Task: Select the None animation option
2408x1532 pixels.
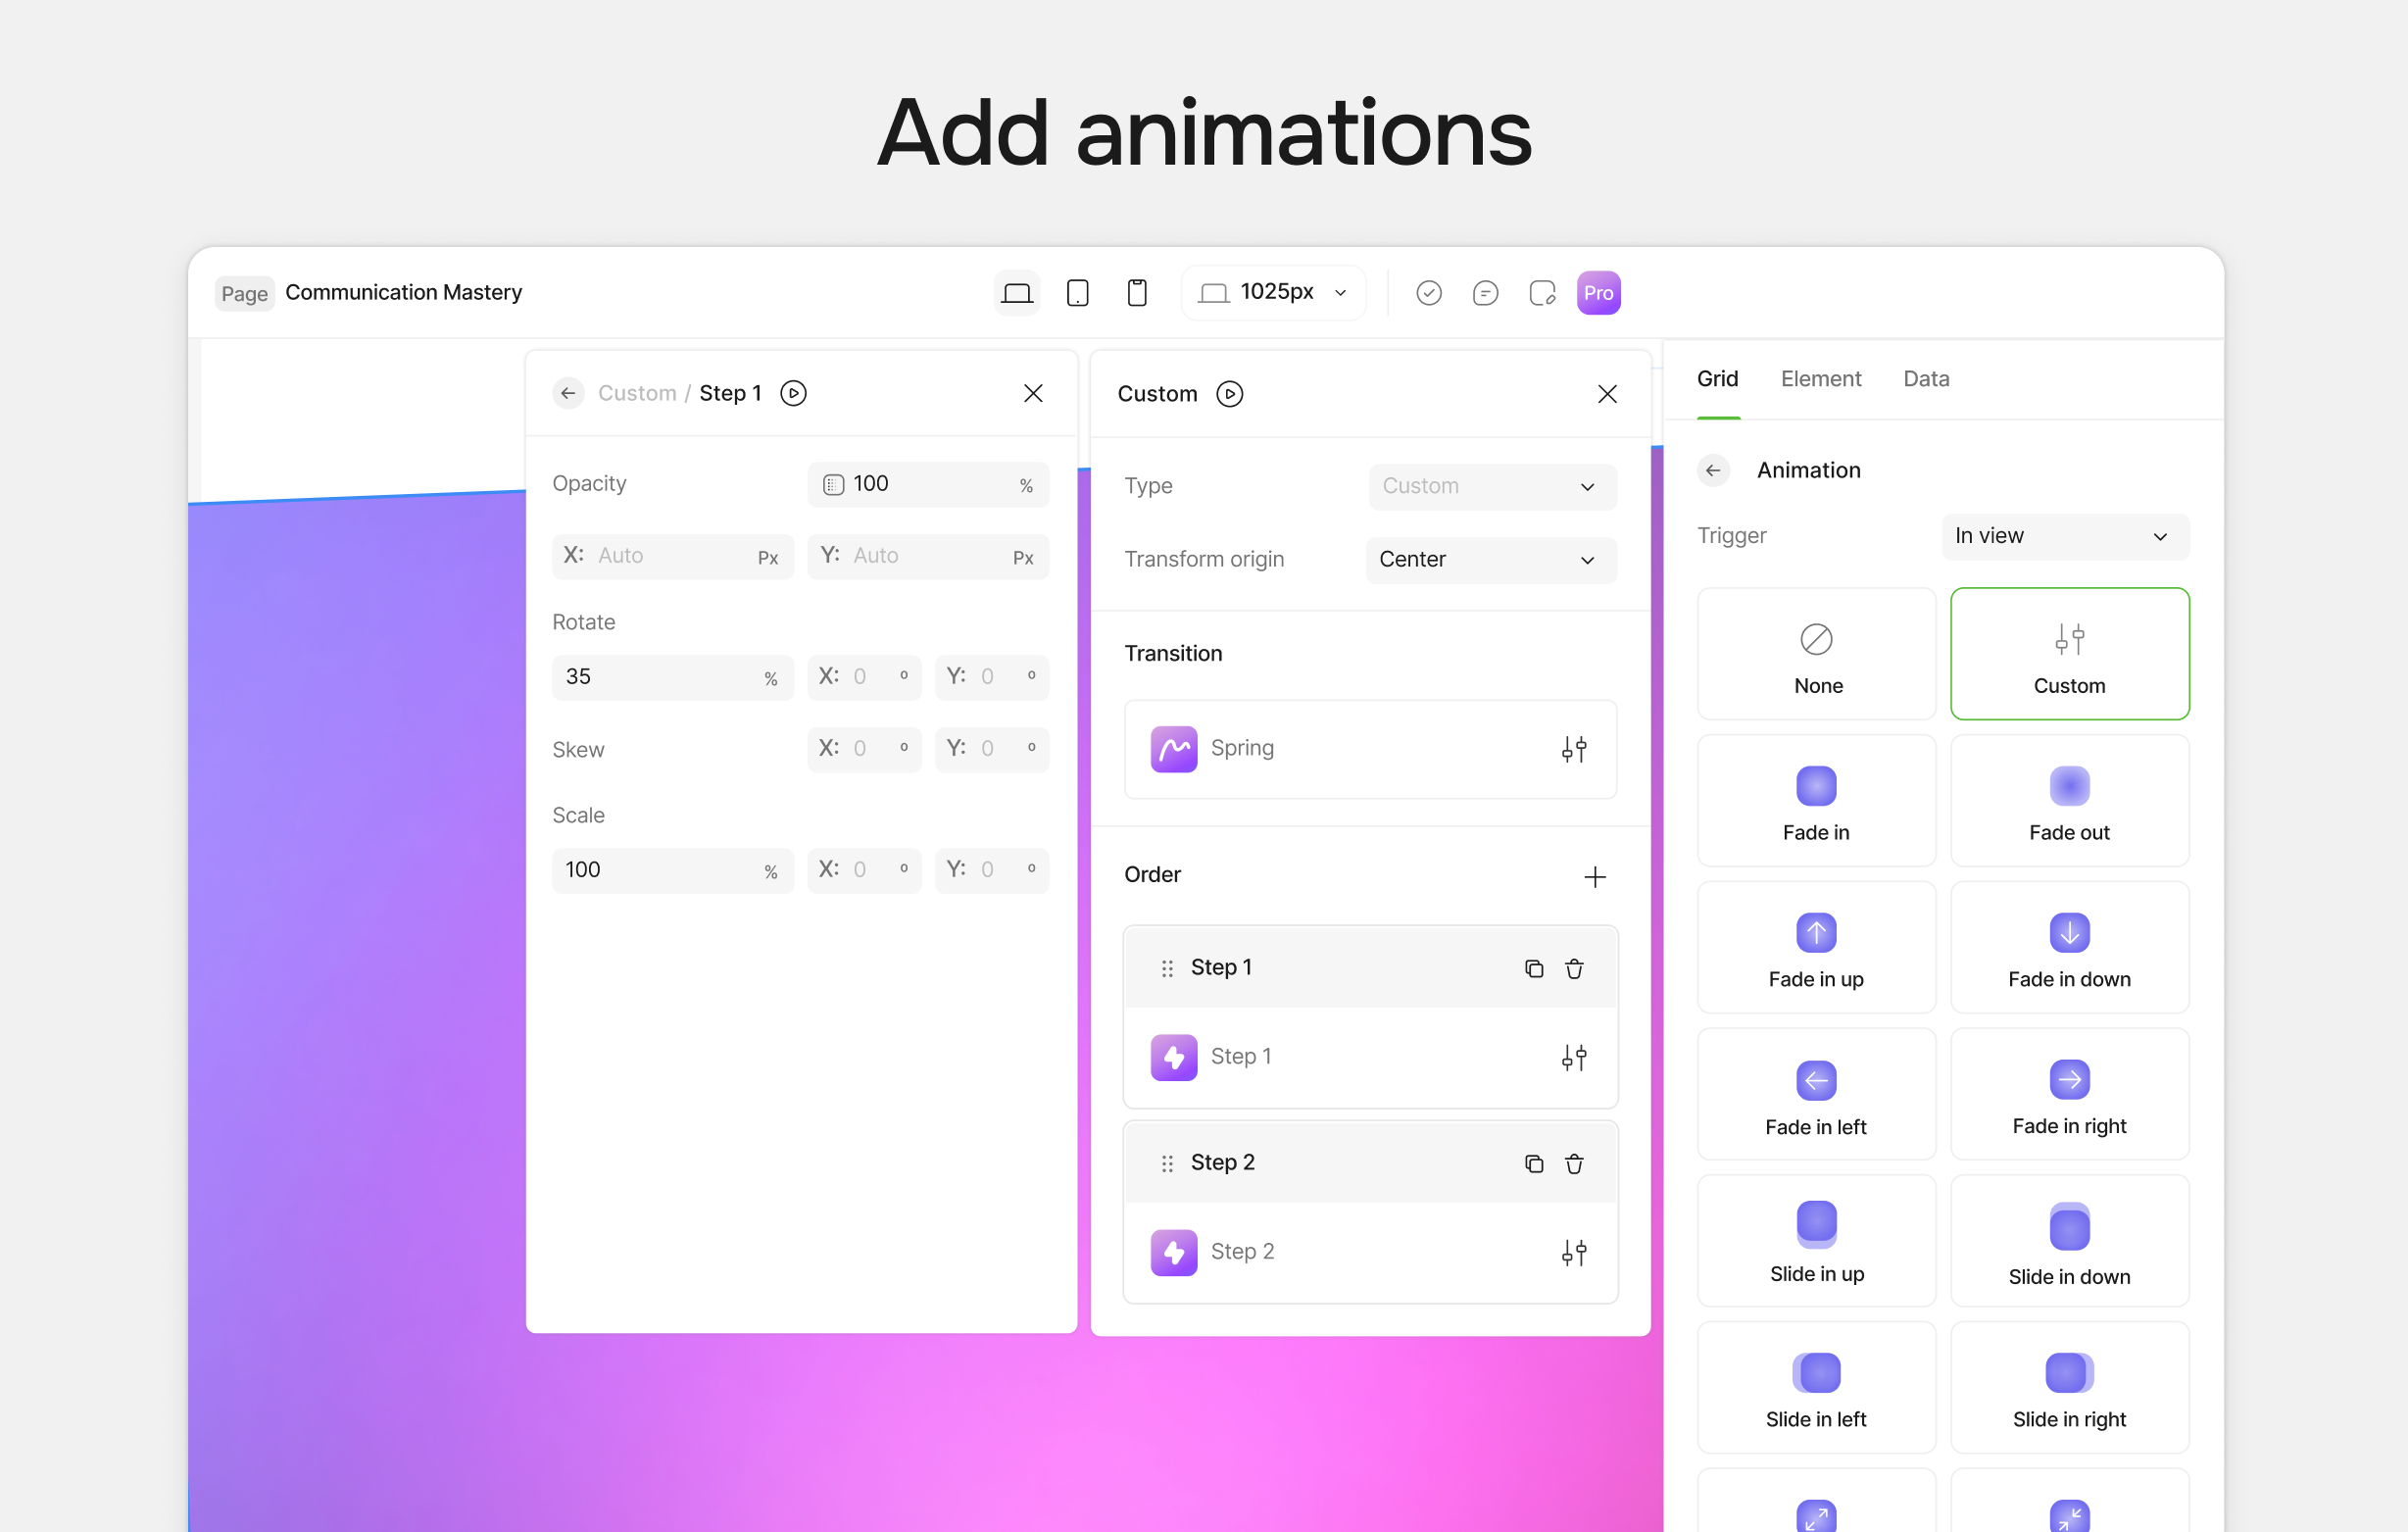Action: (1816, 654)
